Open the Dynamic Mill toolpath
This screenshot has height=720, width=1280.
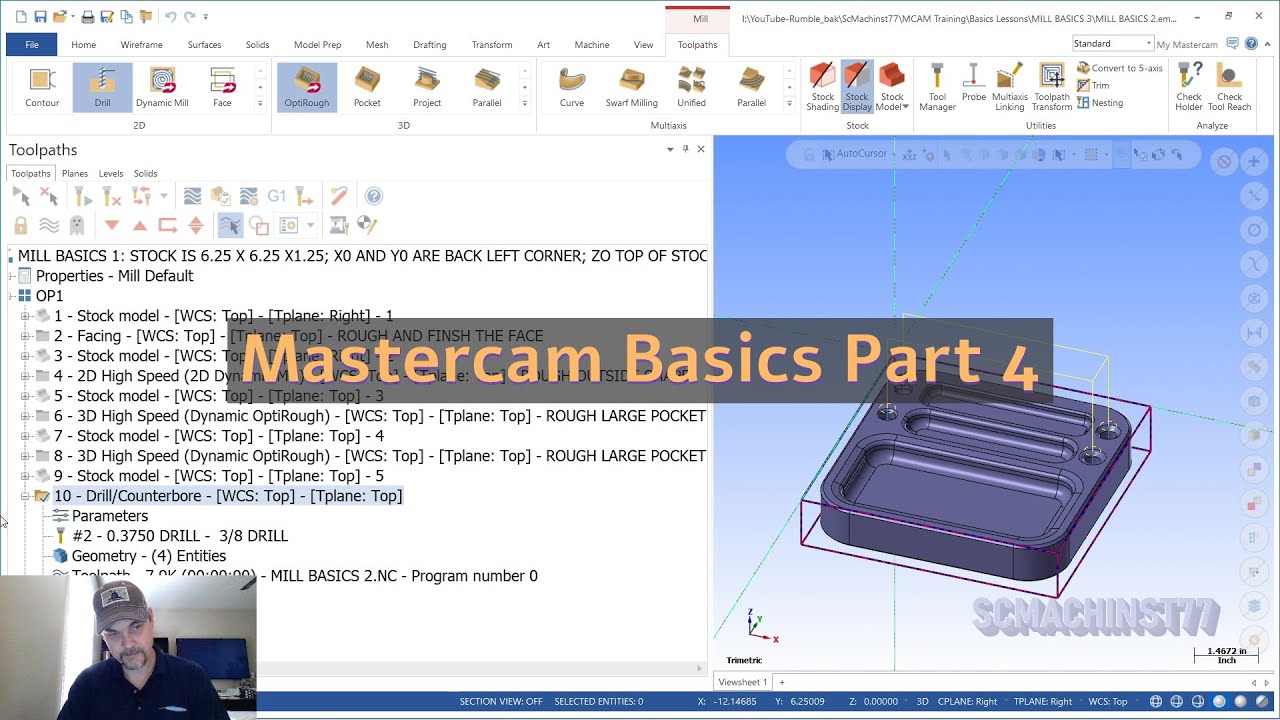click(x=162, y=87)
